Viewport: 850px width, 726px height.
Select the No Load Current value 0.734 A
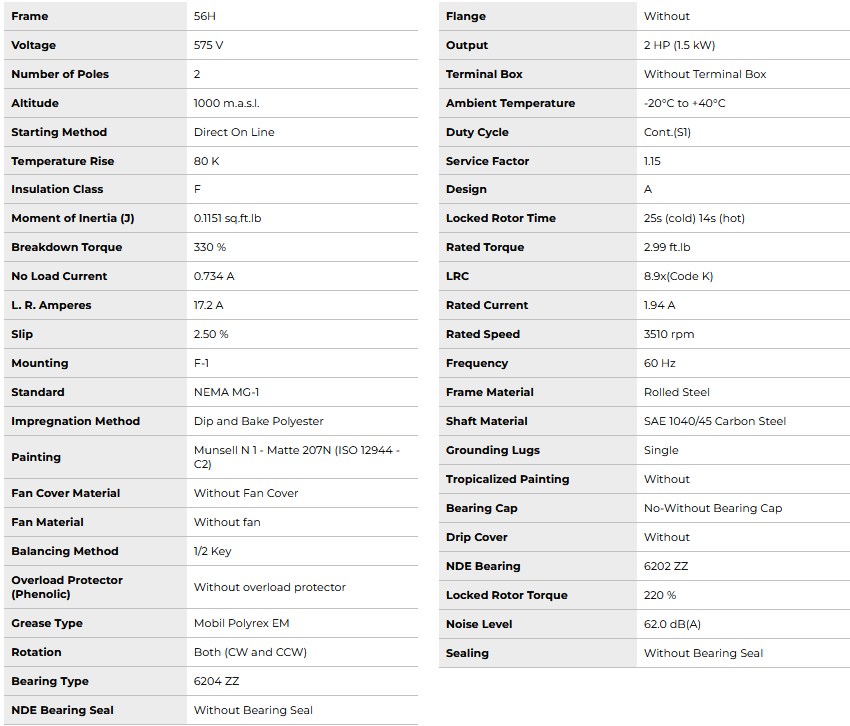coord(214,276)
